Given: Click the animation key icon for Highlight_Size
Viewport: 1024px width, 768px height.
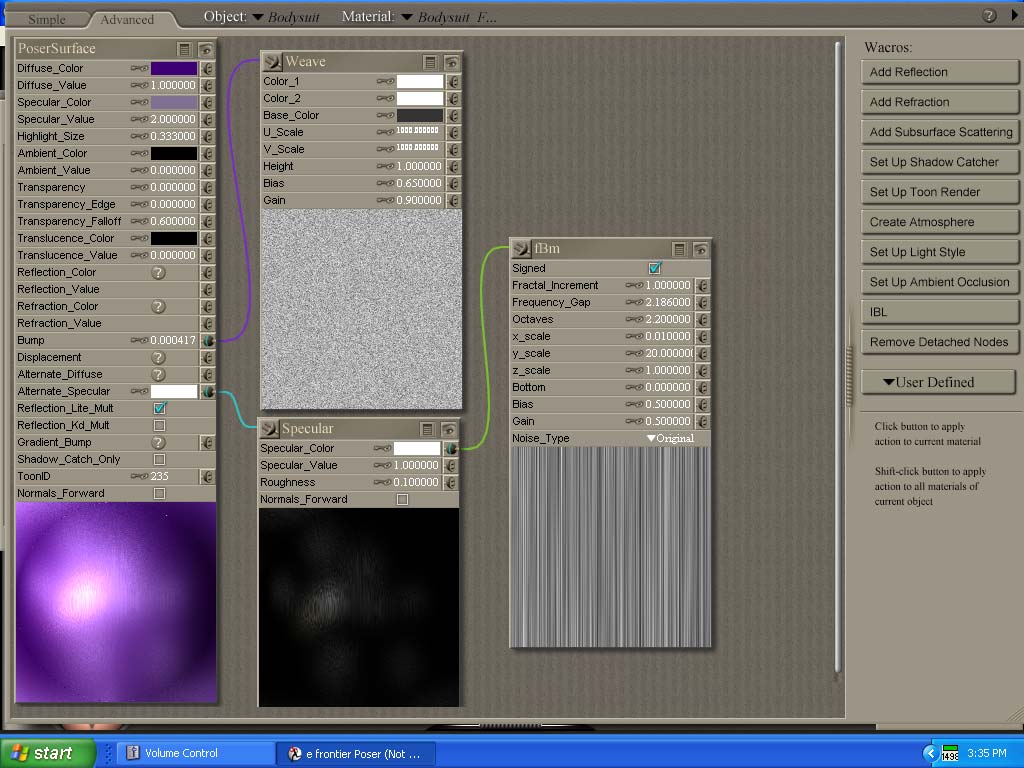Looking at the screenshot, I should point(139,137).
